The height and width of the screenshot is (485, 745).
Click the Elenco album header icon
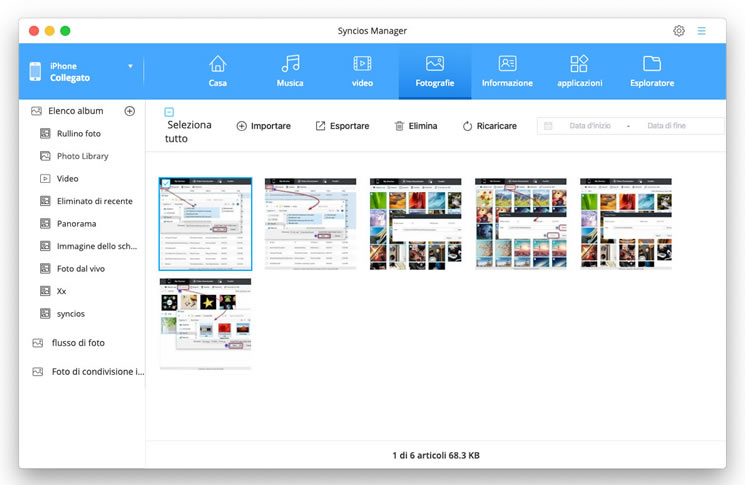pos(36,111)
